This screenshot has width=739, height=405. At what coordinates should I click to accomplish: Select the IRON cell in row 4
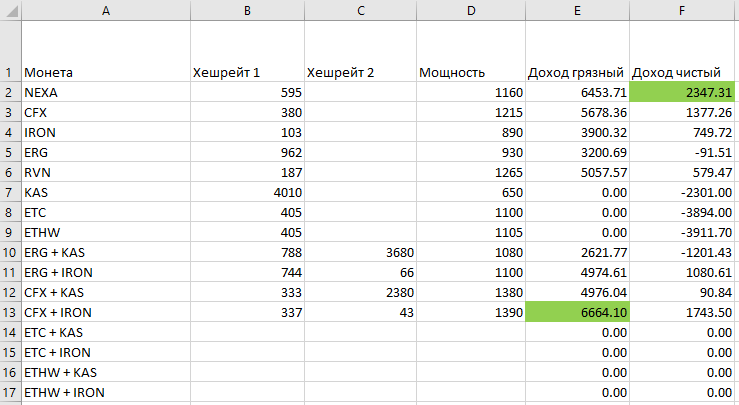pyautogui.click(x=106, y=132)
